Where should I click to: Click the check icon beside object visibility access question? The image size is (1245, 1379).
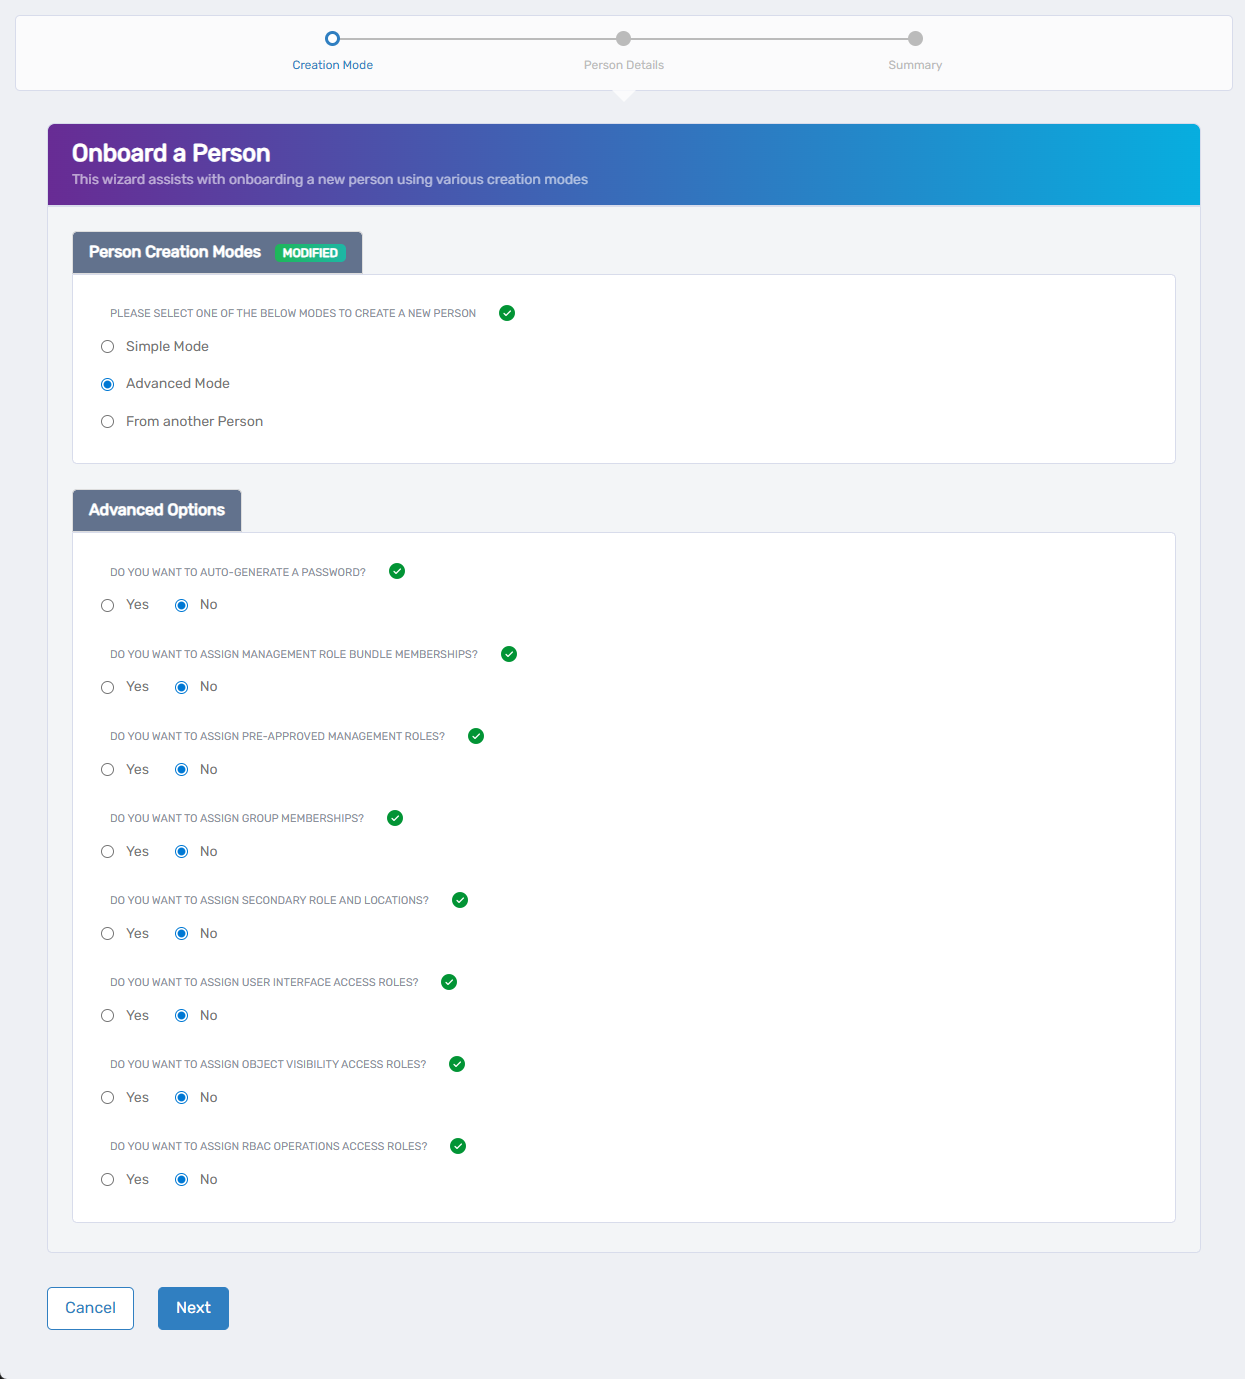tap(457, 1064)
